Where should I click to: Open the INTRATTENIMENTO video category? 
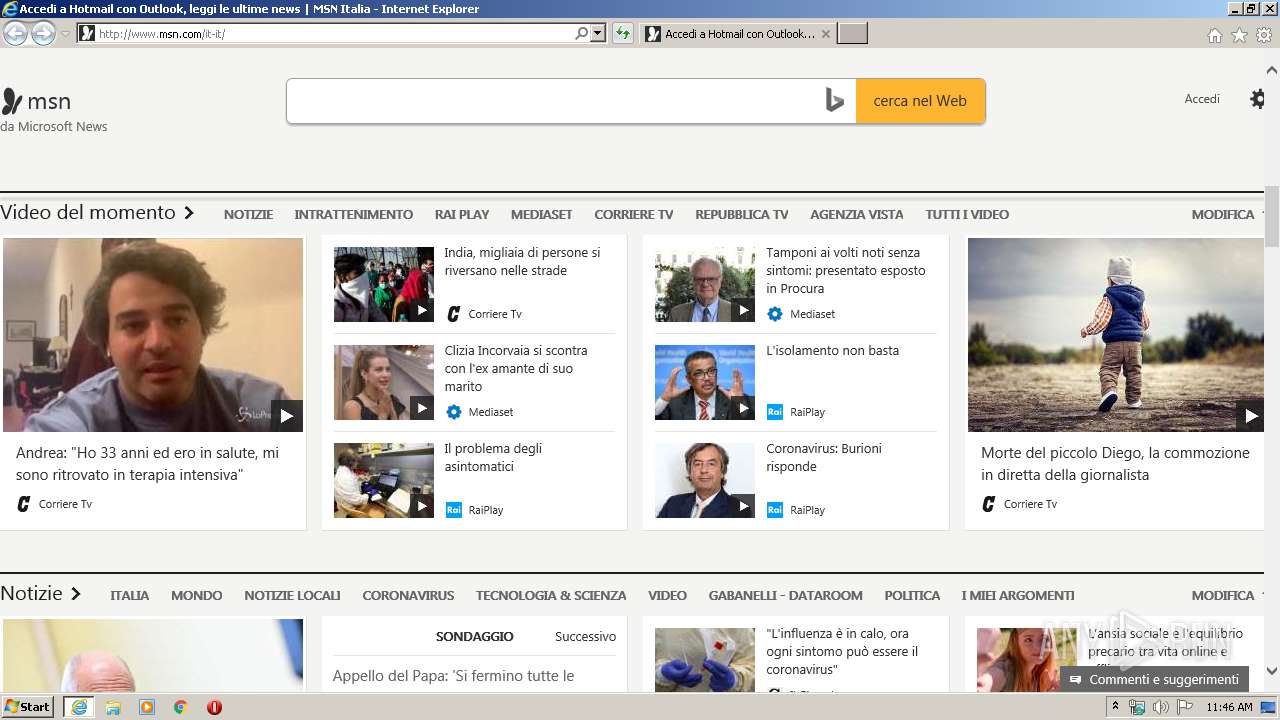[x=353, y=214]
